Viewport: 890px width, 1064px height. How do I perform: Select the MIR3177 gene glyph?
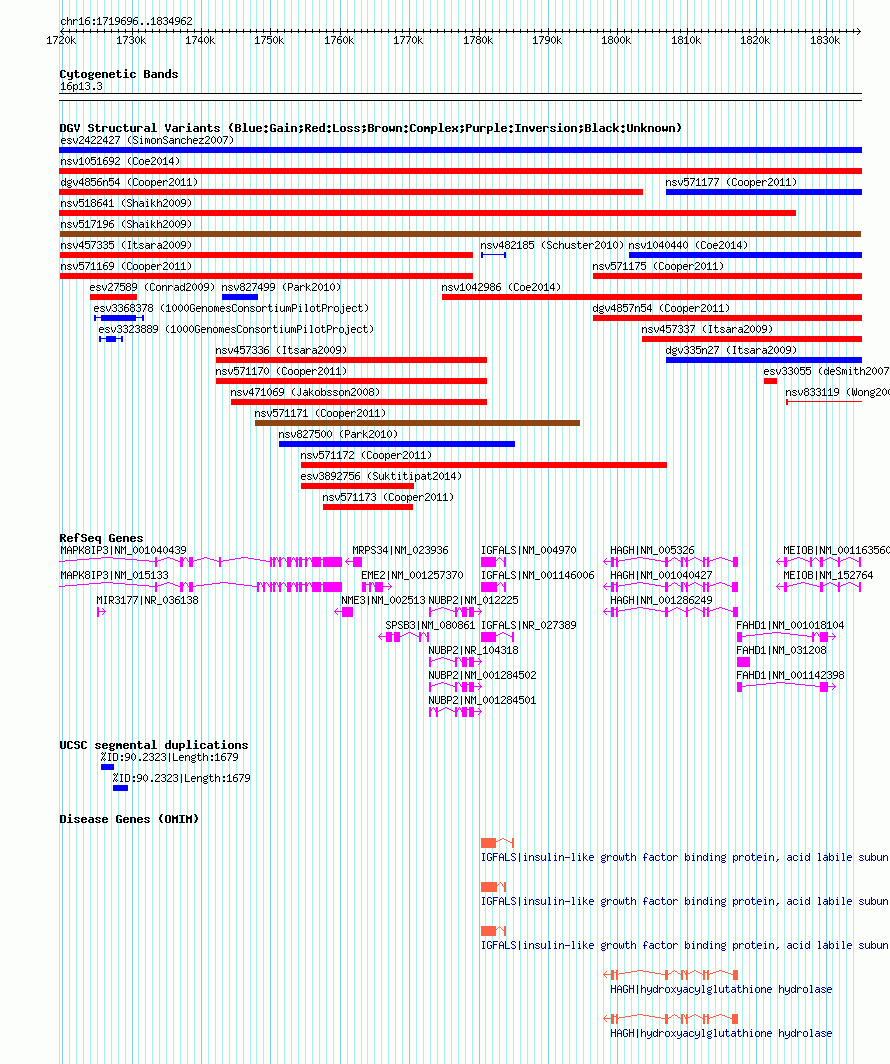coord(101,612)
